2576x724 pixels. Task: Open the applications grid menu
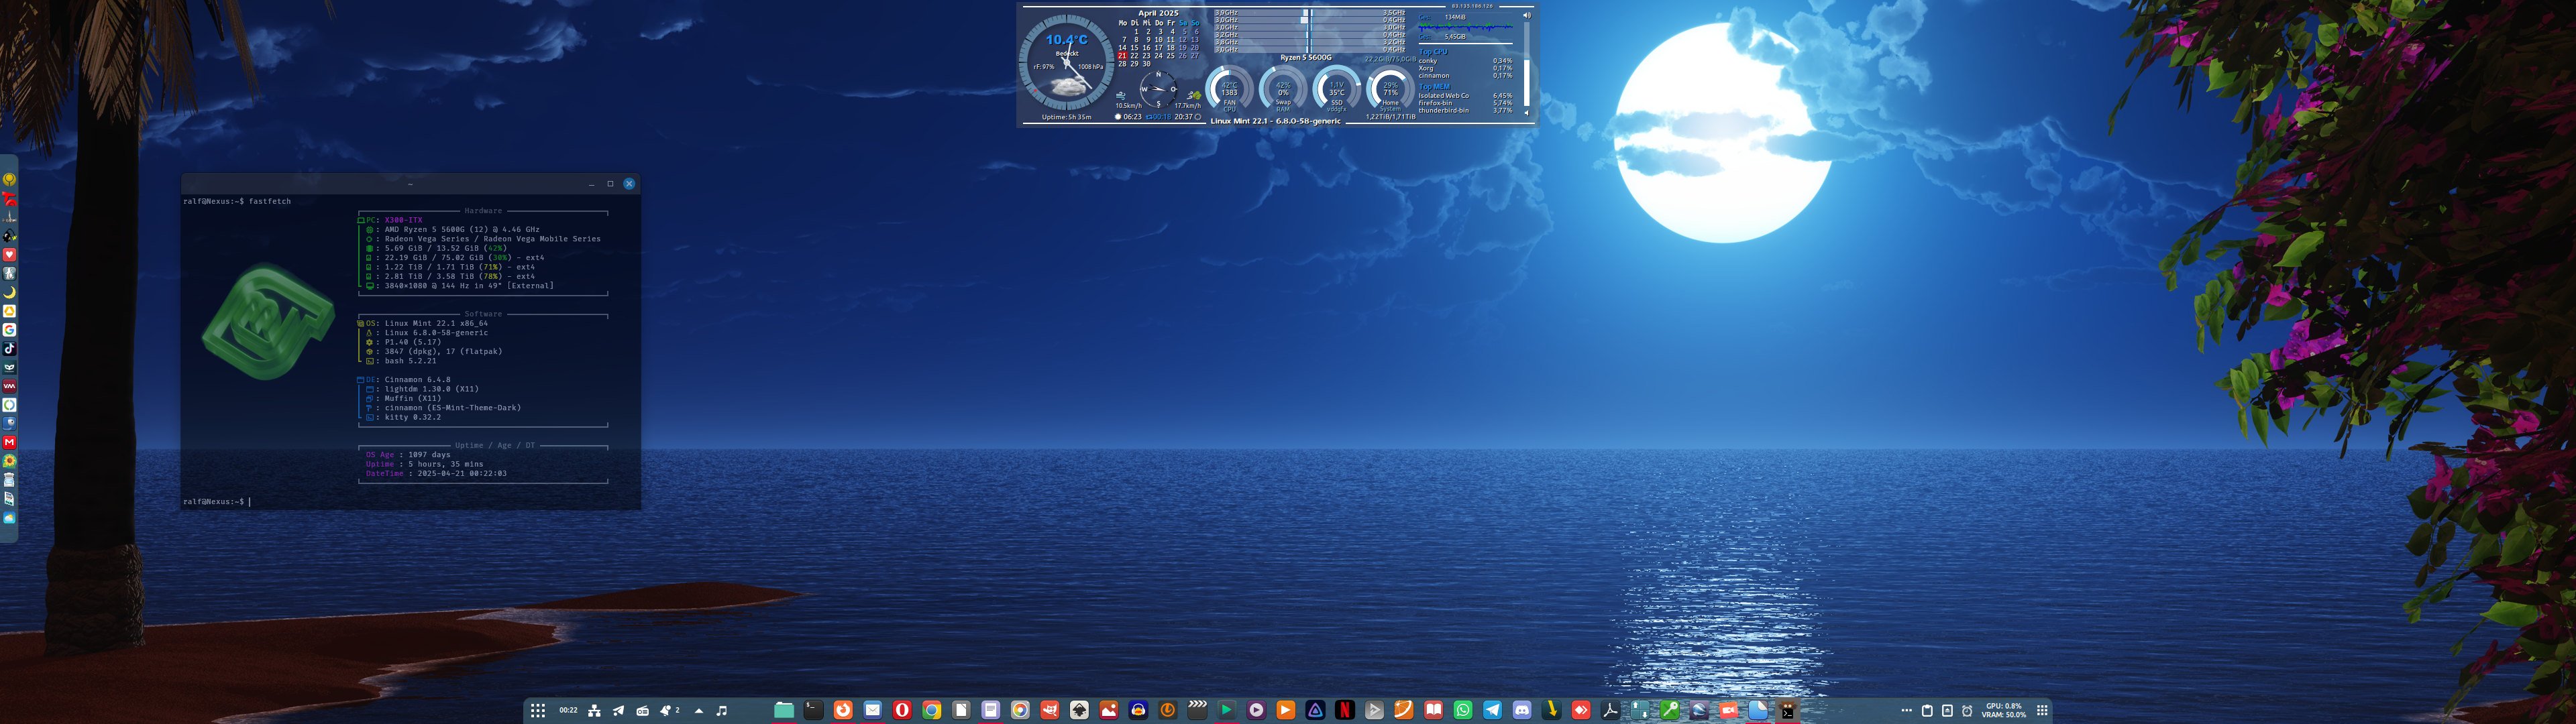538,710
